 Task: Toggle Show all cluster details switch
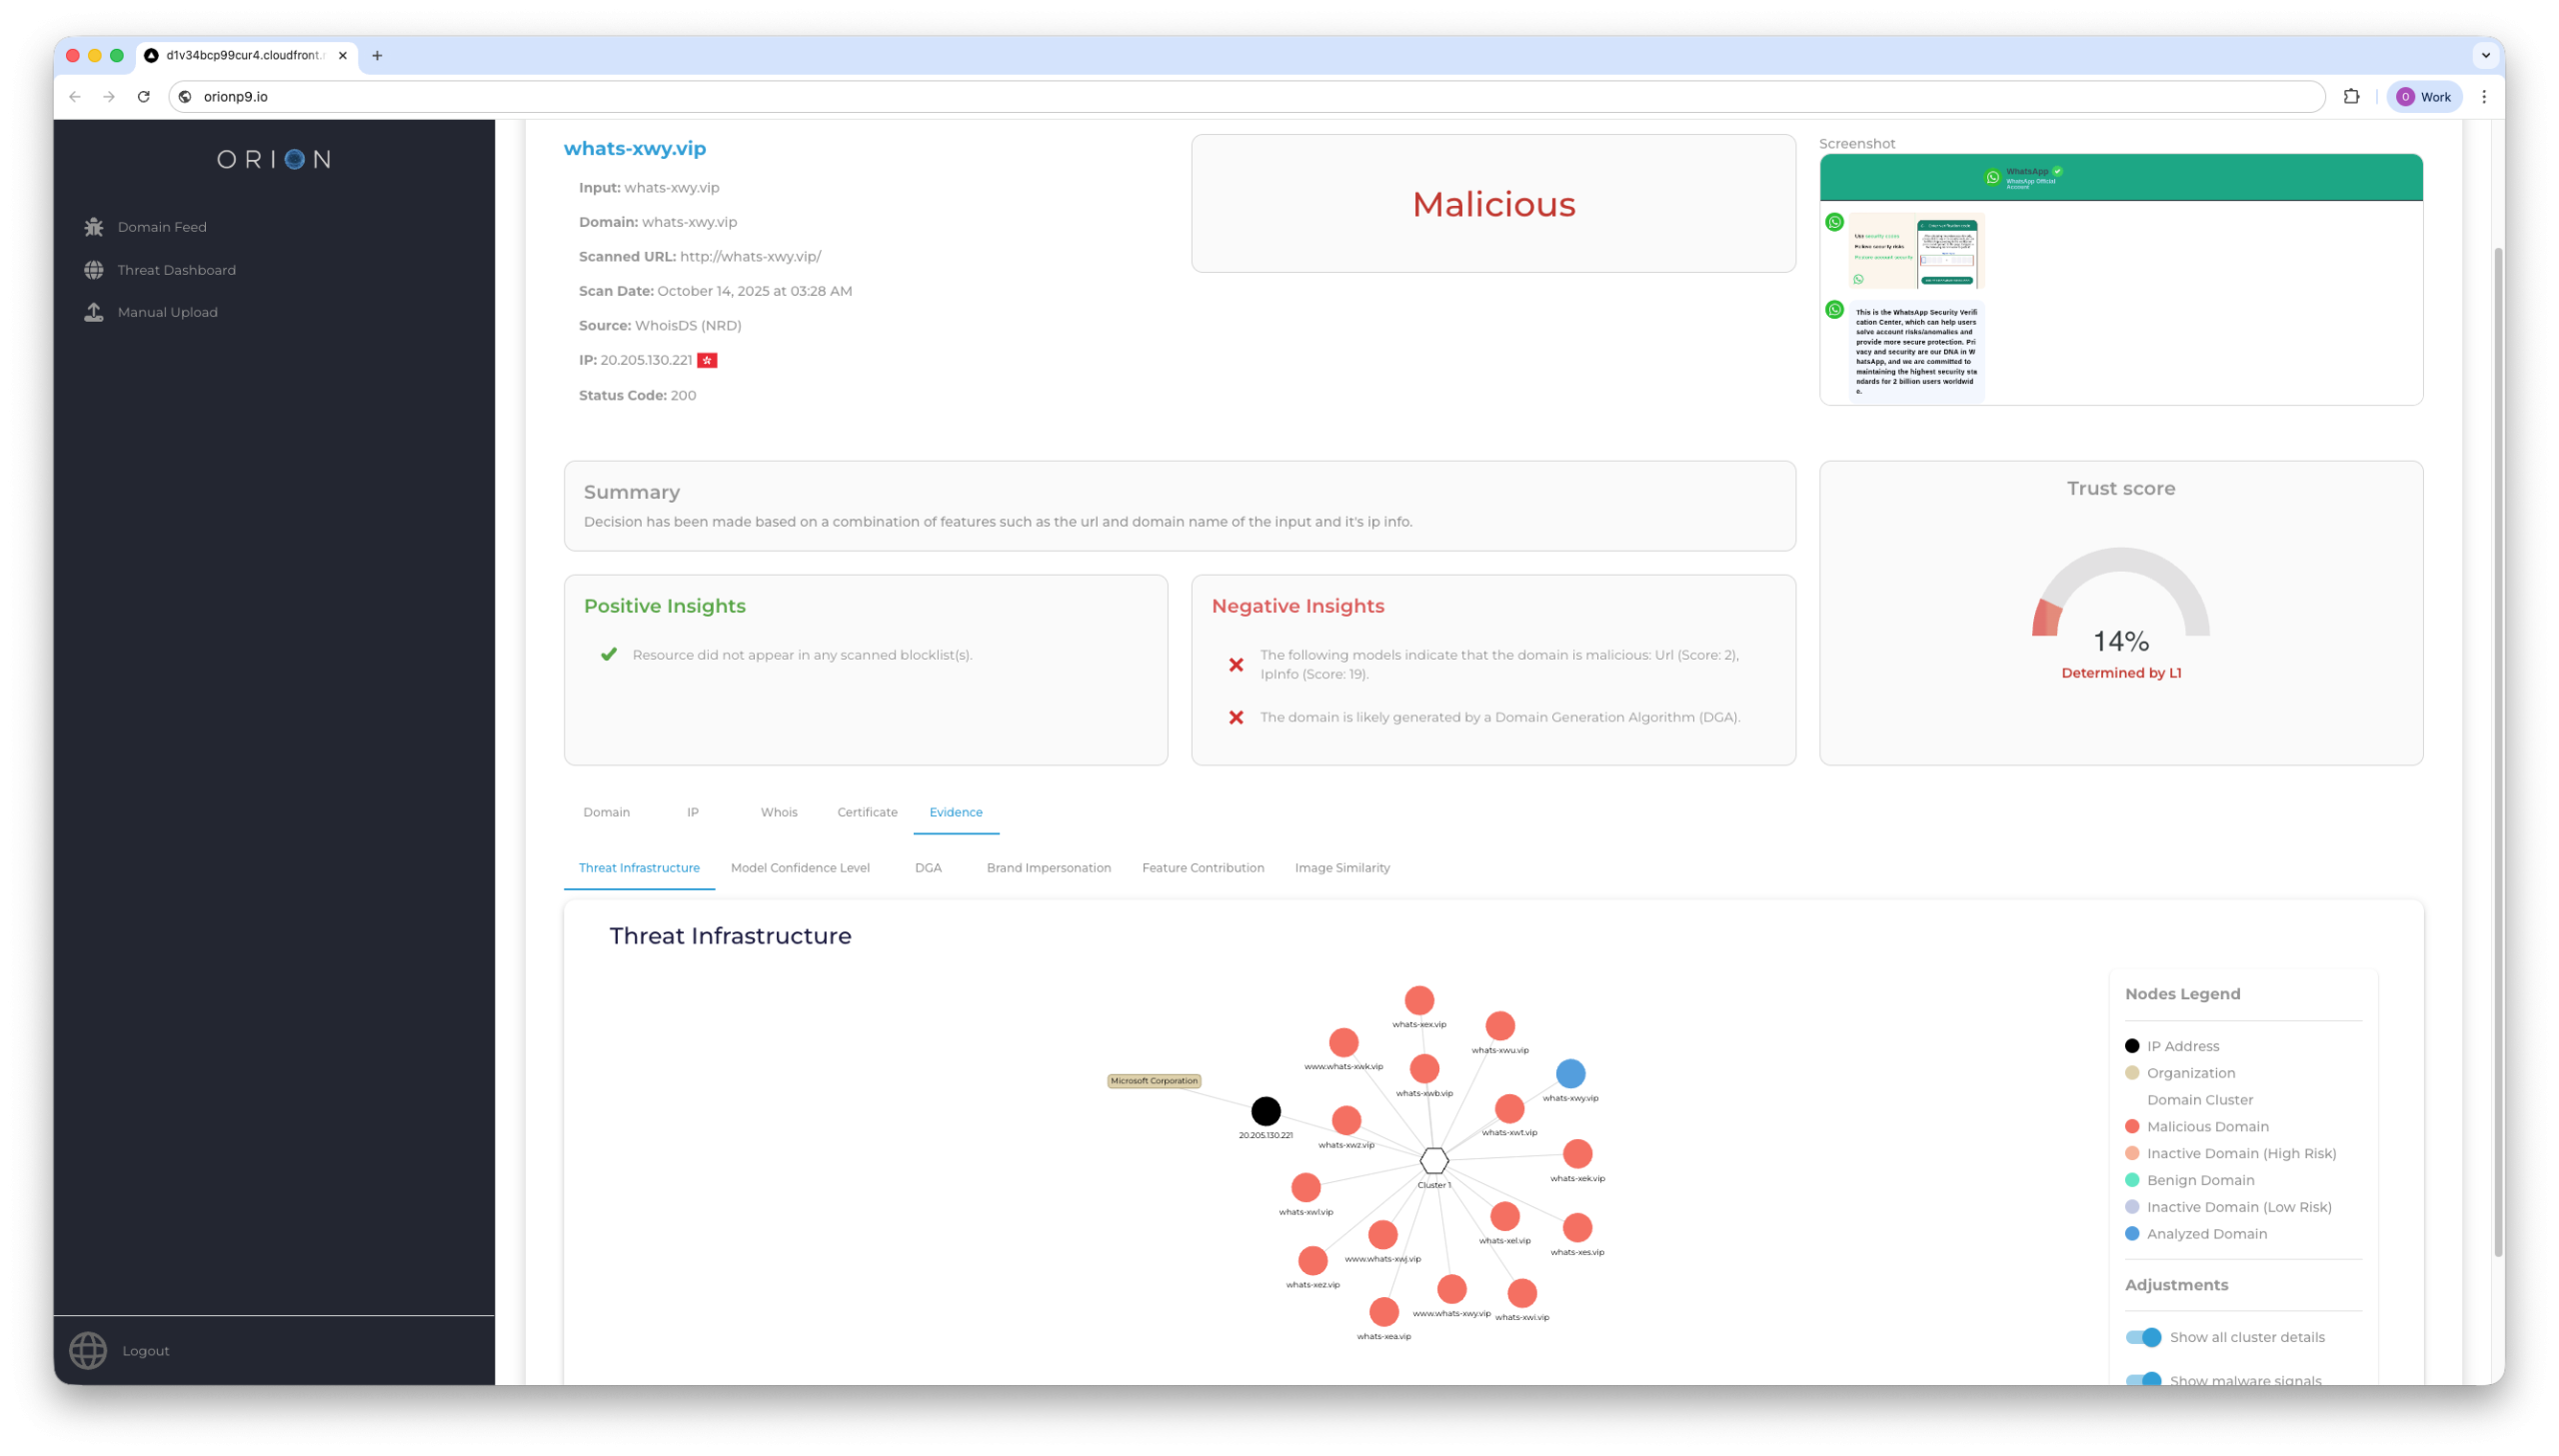(x=2143, y=1337)
